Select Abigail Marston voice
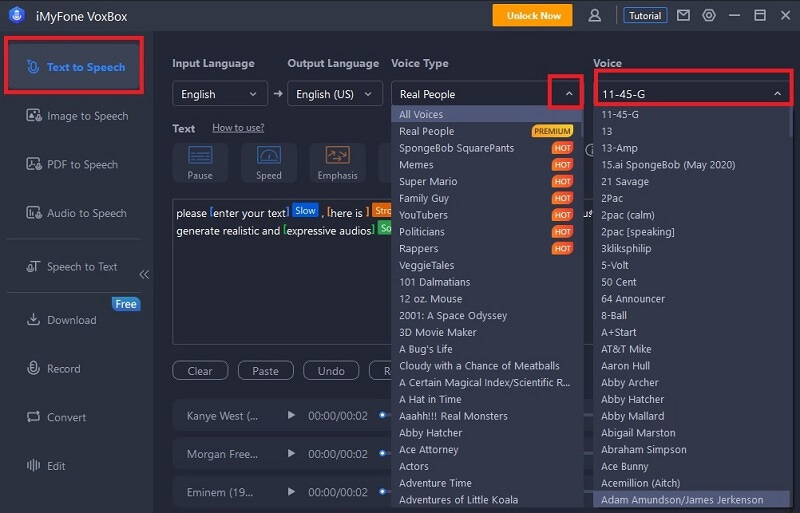This screenshot has height=513, width=800. coord(691,433)
